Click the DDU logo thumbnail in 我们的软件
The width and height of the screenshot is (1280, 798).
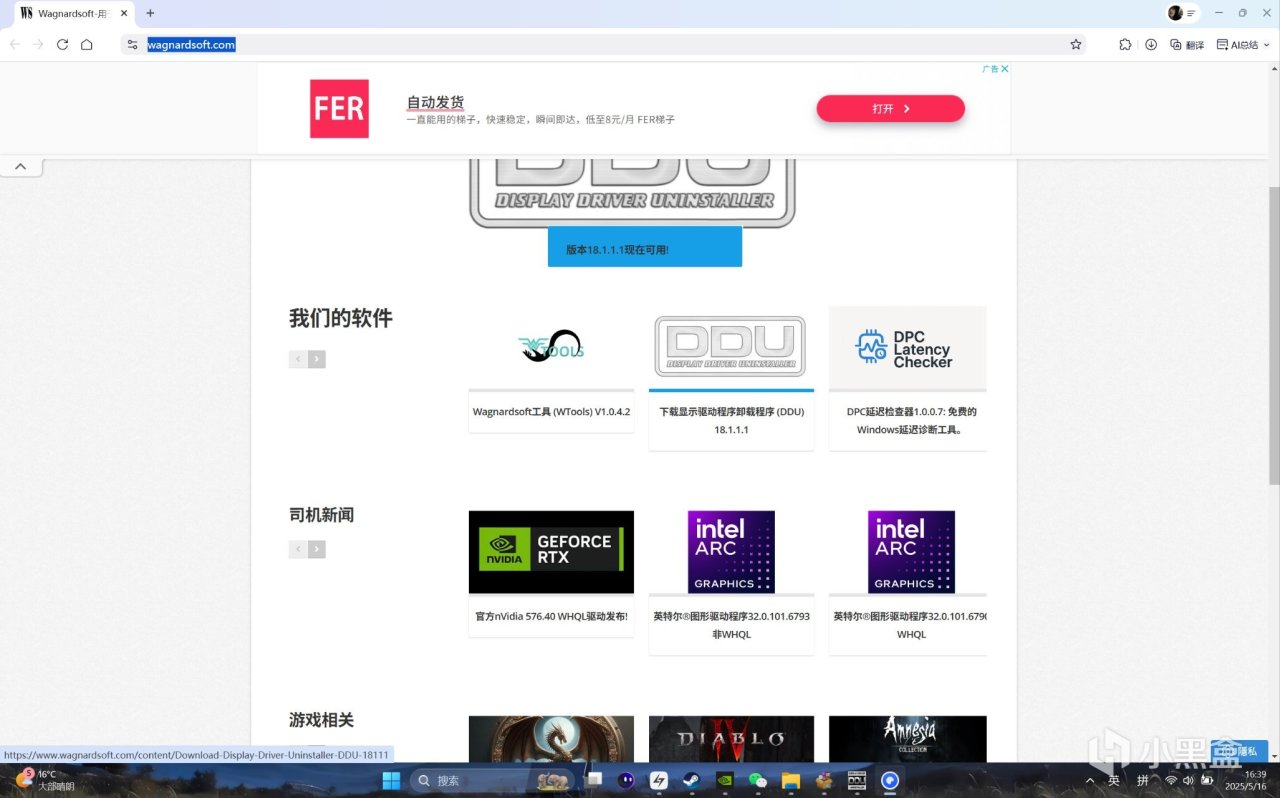[x=731, y=347]
